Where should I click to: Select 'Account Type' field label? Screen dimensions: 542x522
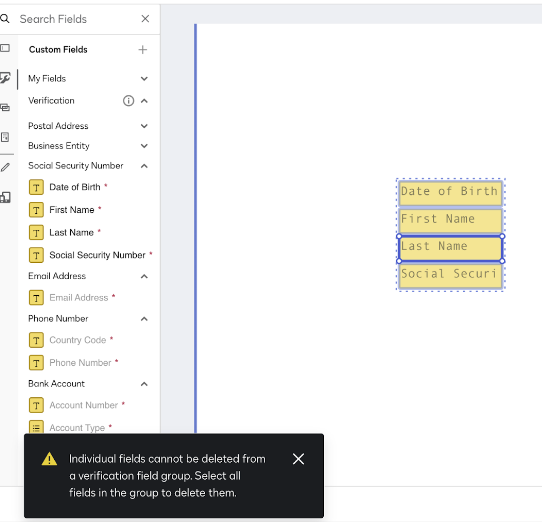(77, 428)
